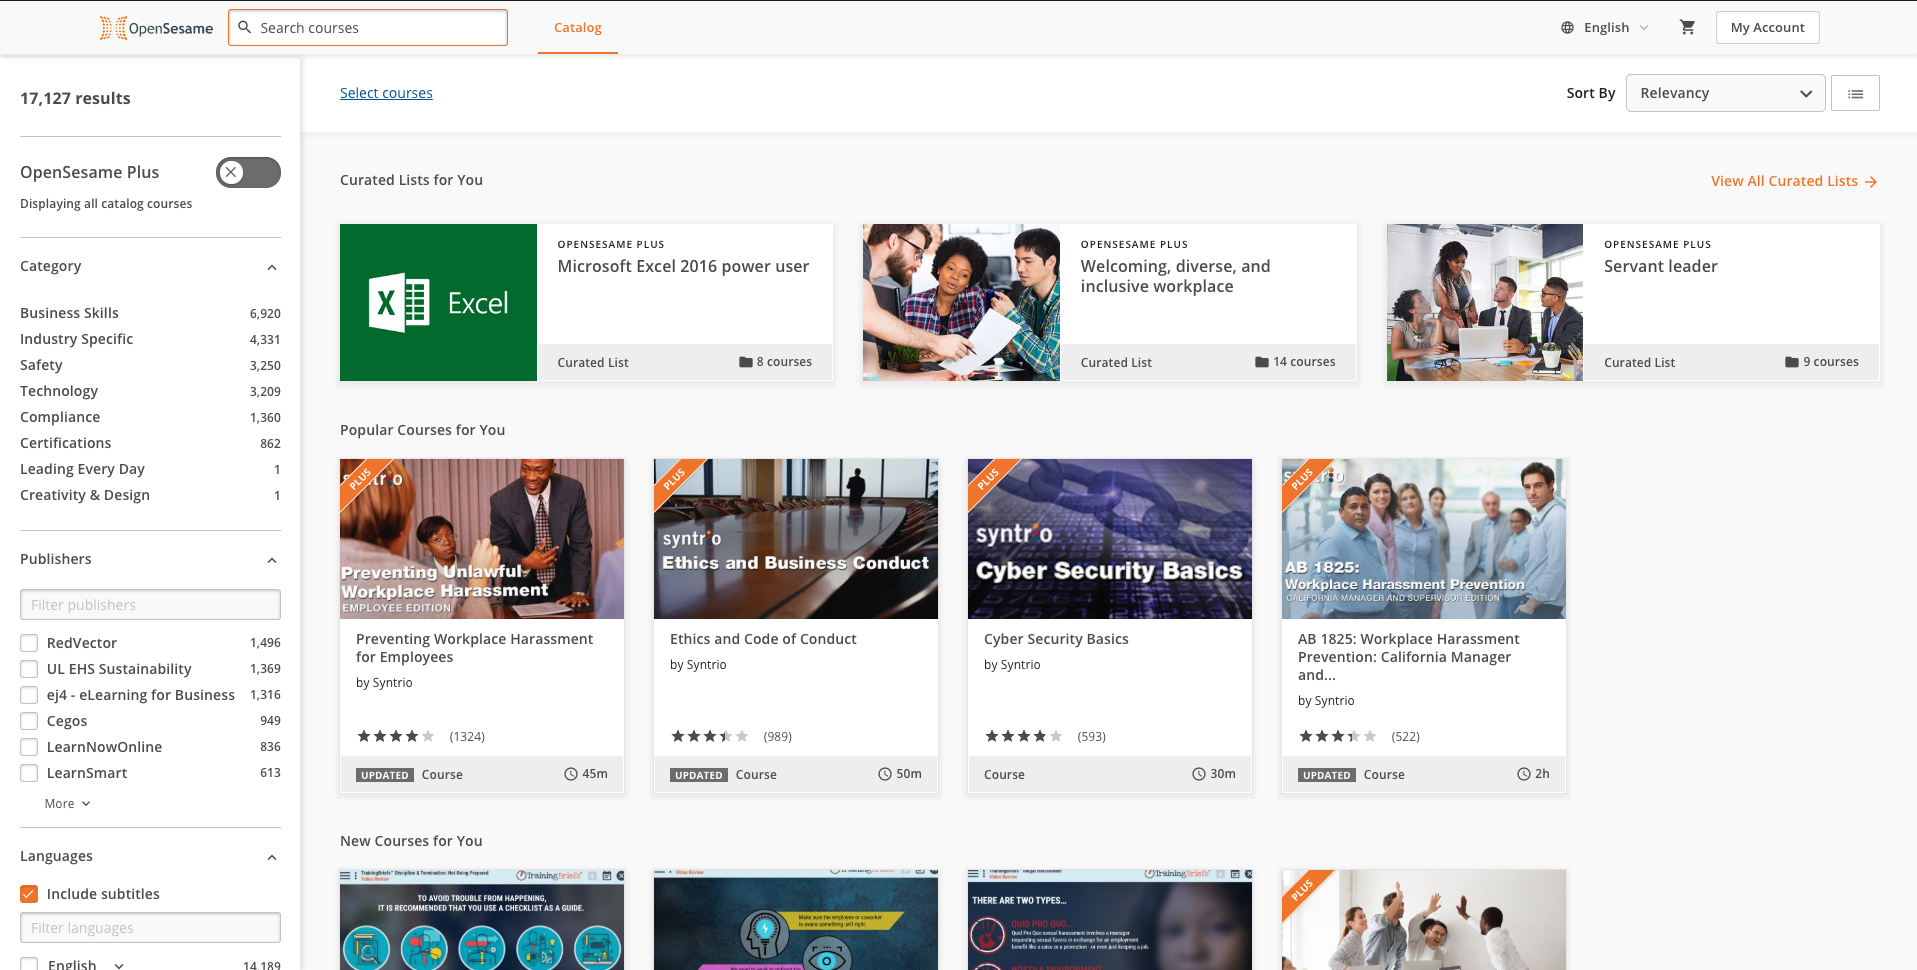Filter by Business Skills category
The image size is (1917, 970).
coord(69,313)
